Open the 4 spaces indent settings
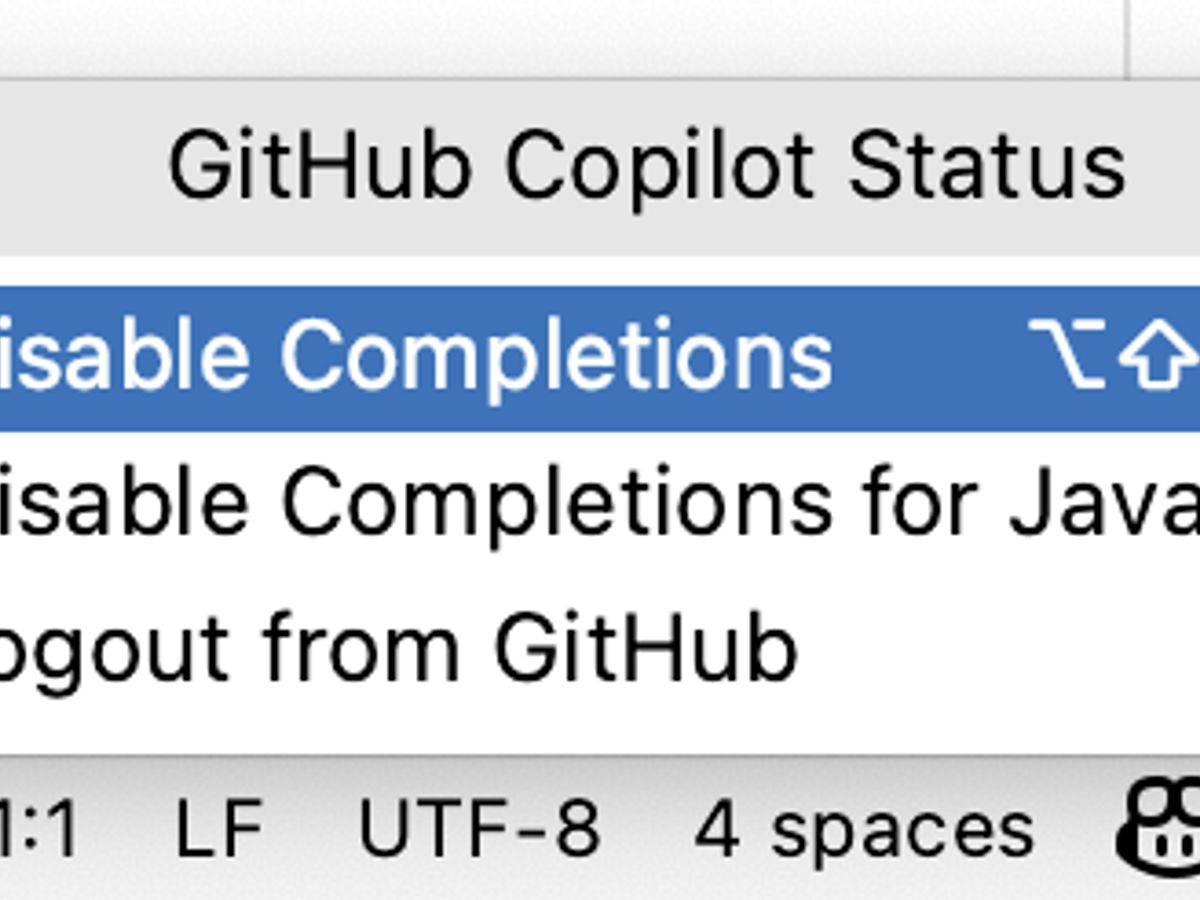 point(864,830)
